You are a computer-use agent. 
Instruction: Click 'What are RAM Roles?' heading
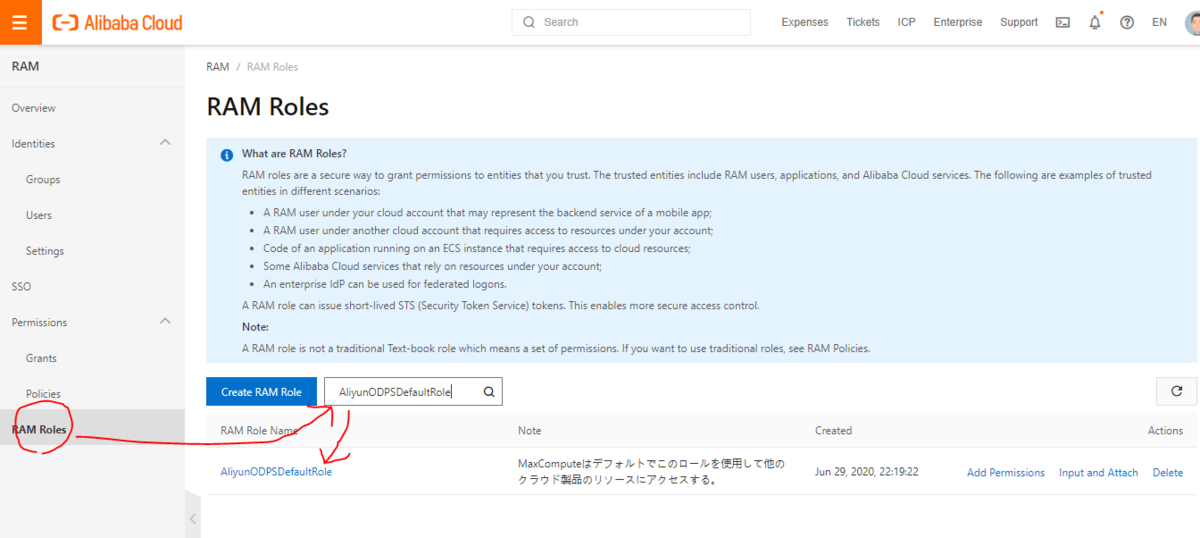point(294,154)
